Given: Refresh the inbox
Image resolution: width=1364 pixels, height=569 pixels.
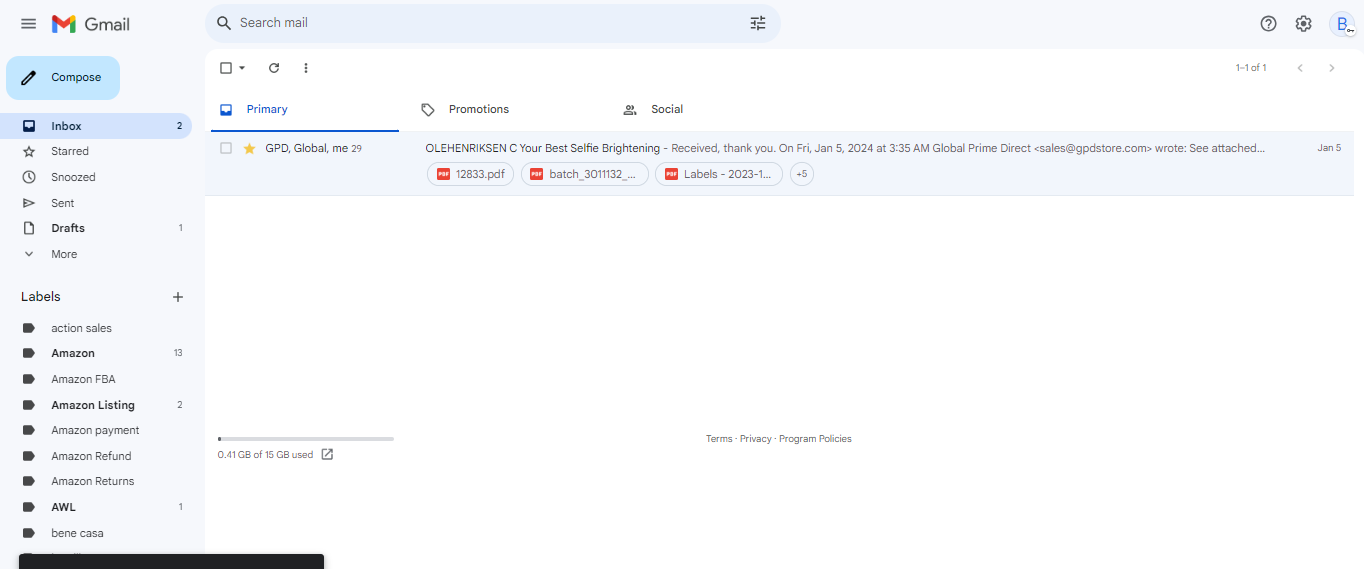Looking at the screenshot, I should pos(274,68).
